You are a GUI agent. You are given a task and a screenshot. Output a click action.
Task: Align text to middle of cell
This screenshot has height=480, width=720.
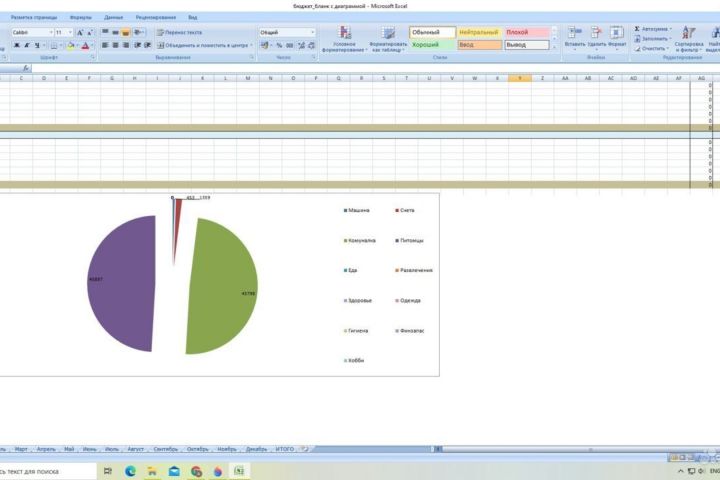point(115,33)
